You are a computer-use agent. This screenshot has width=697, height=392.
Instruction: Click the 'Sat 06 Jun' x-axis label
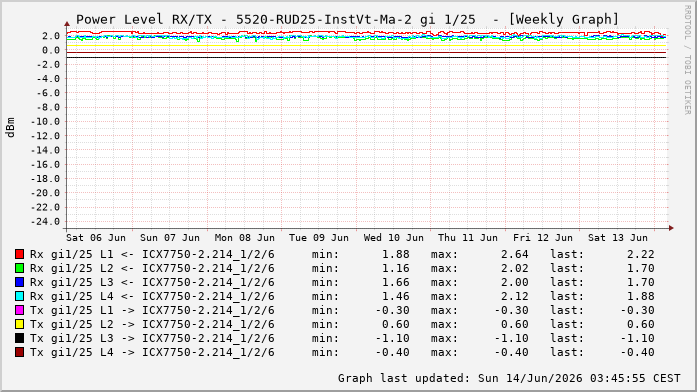point(96,238)
